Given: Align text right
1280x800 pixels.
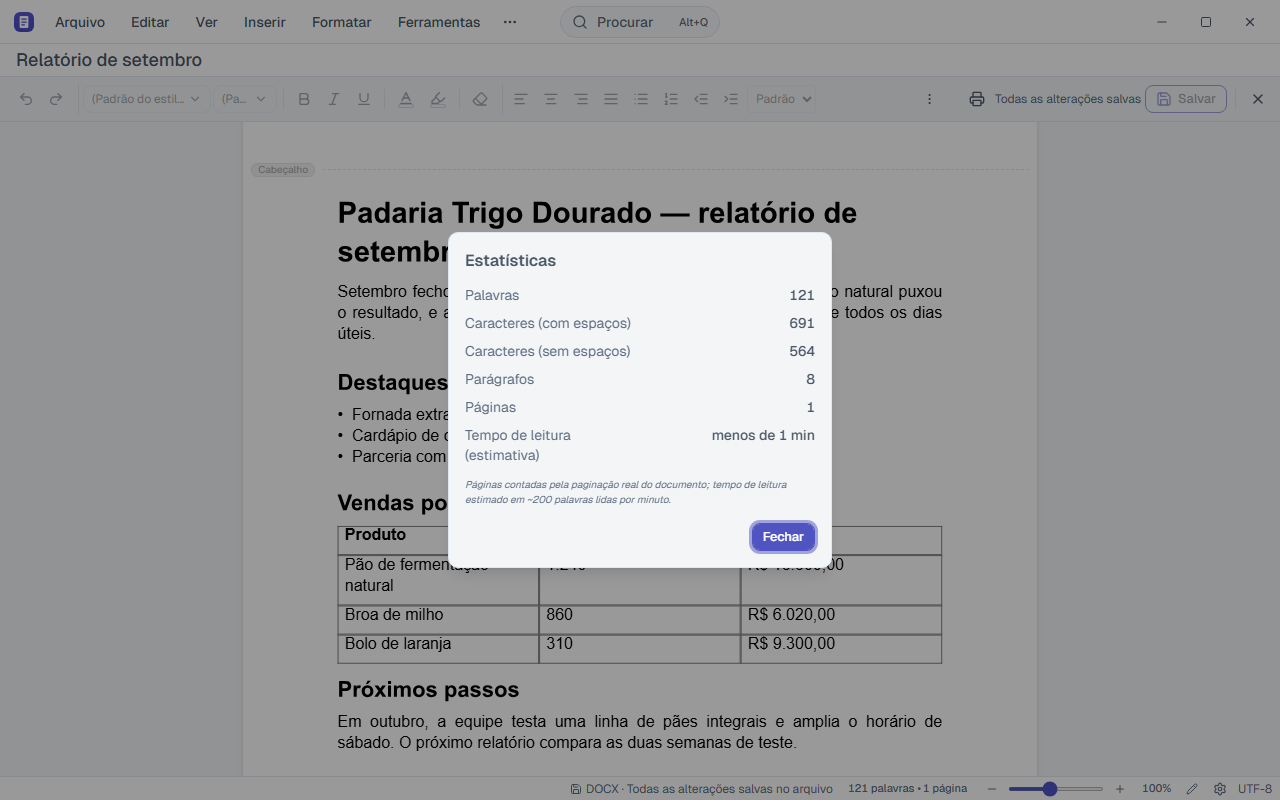Looking at the screenshot, I should coord(581,99).
